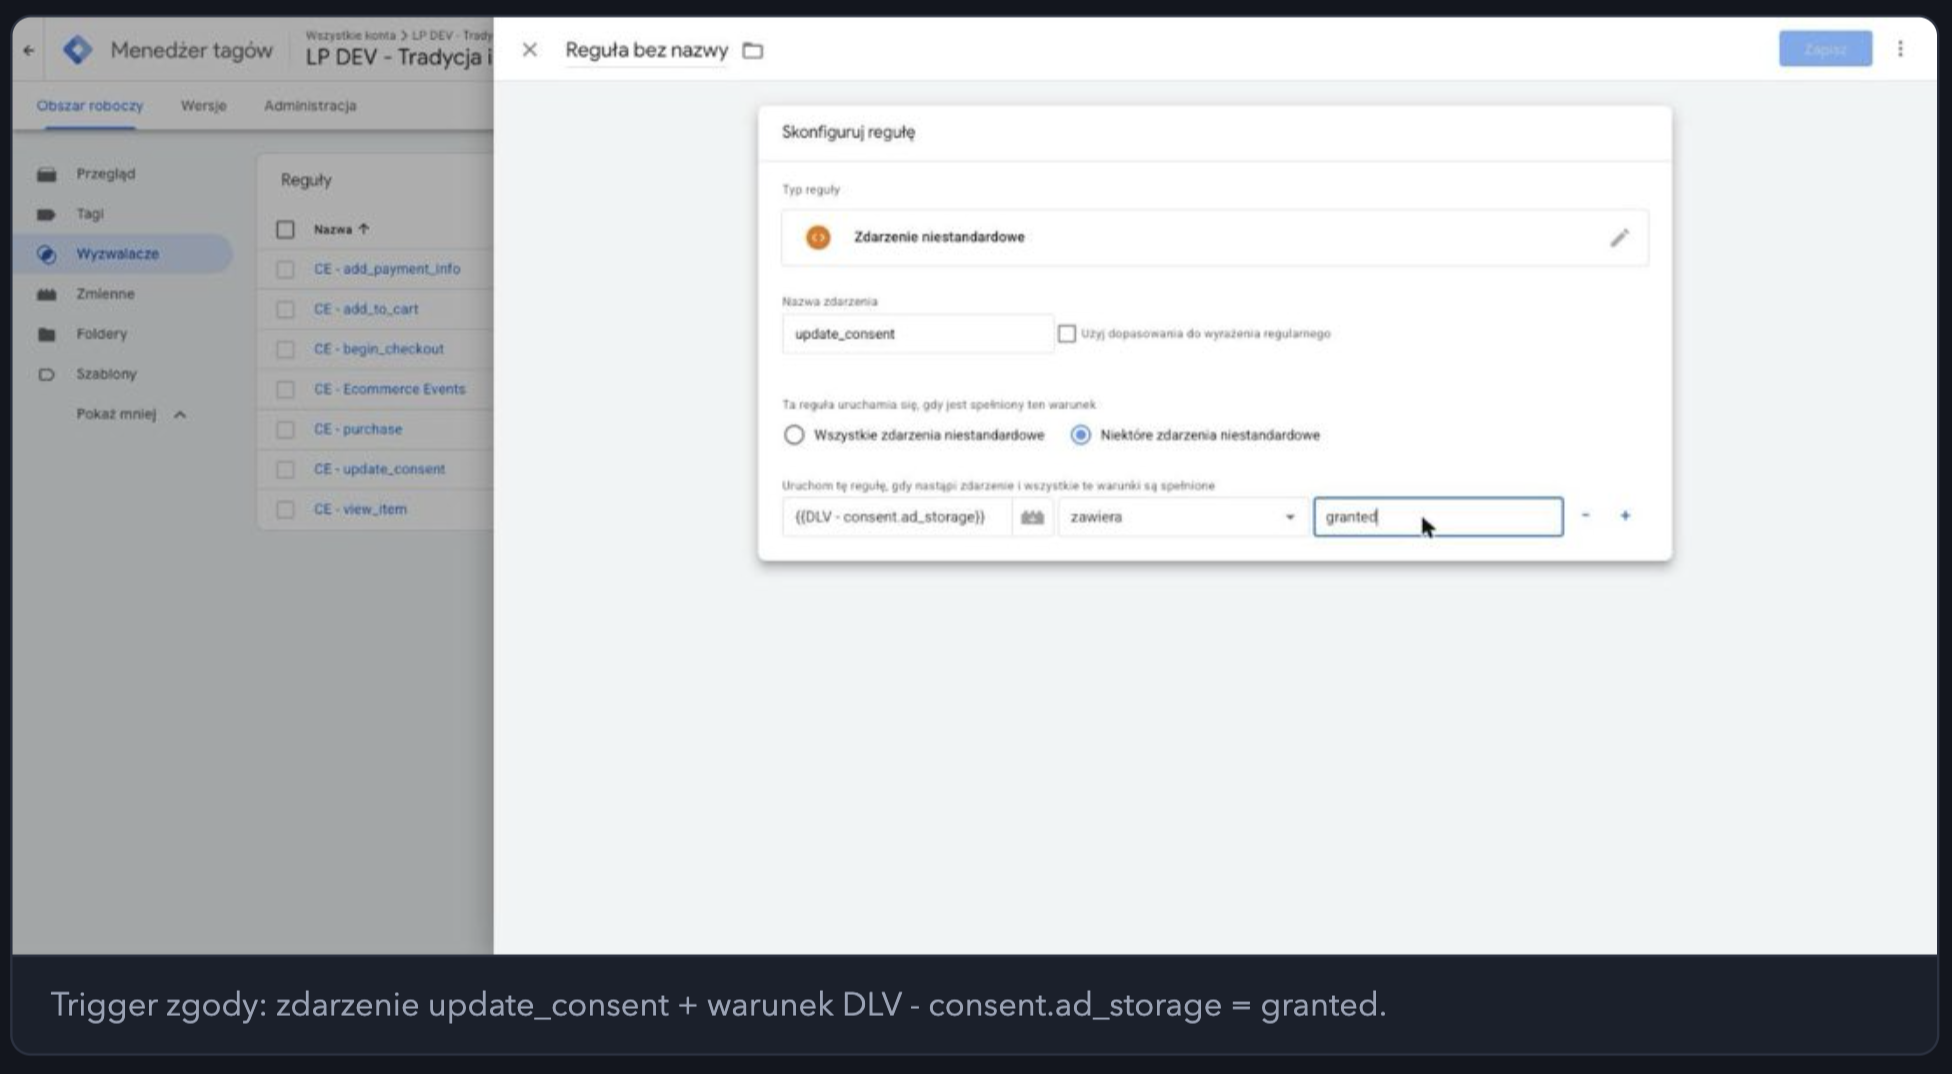
Task: Tick the checkbox for CE - begin_checkout
Action: (285, 349)
